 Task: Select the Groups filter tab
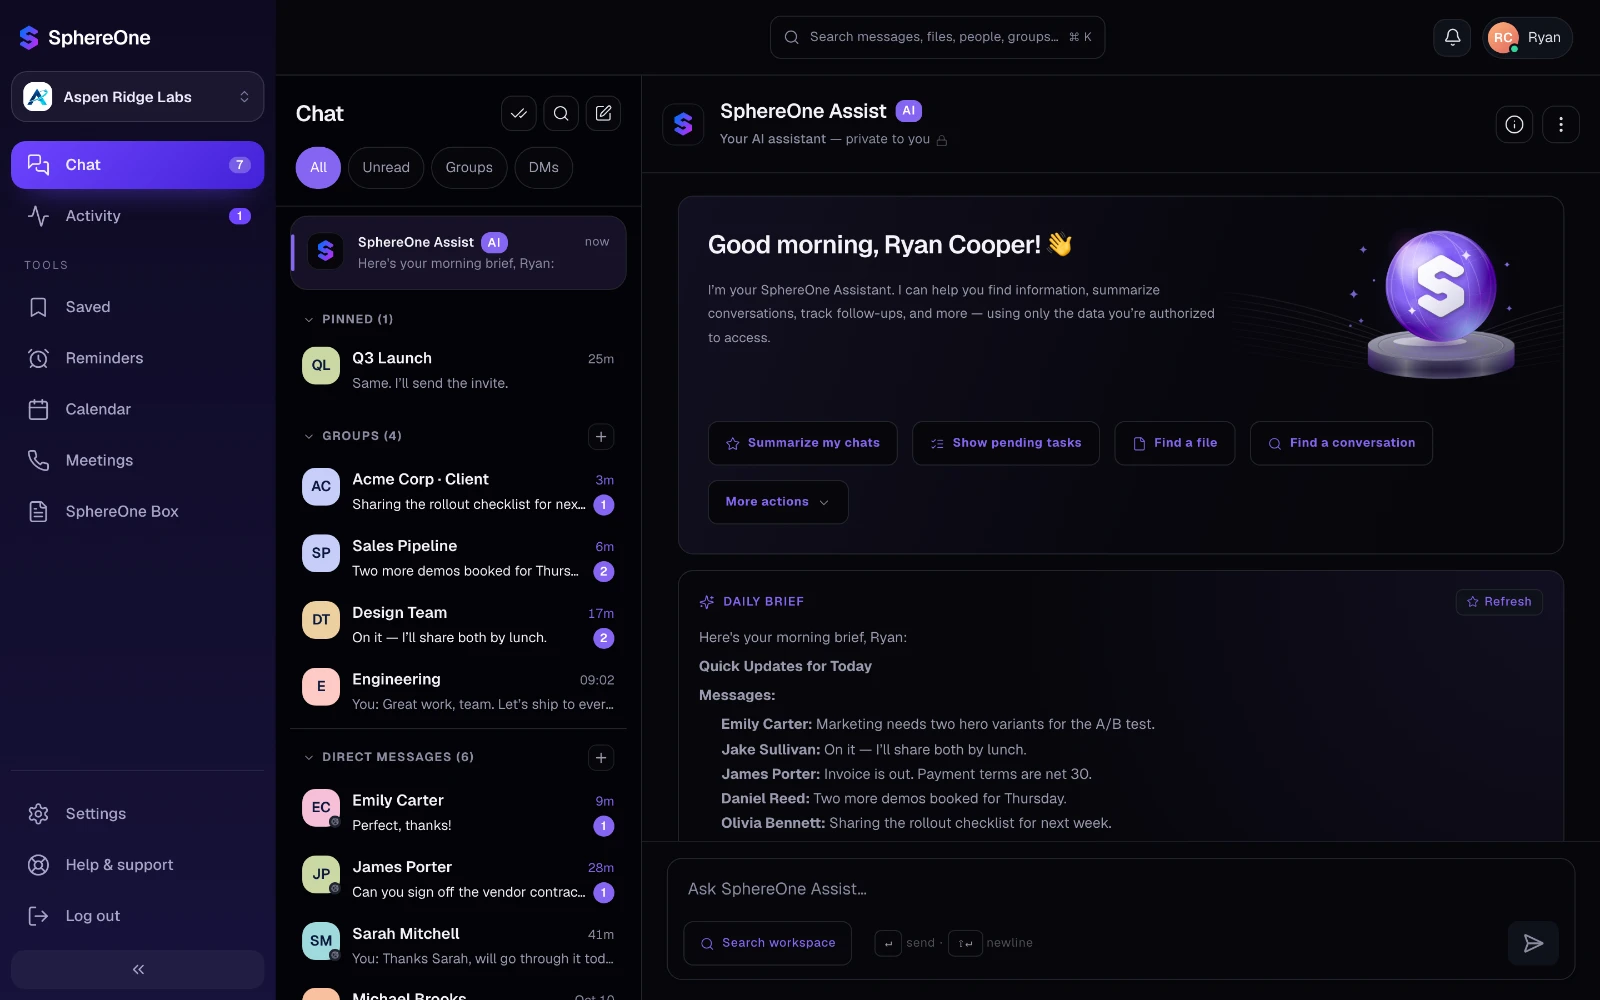tap(469, 167)
